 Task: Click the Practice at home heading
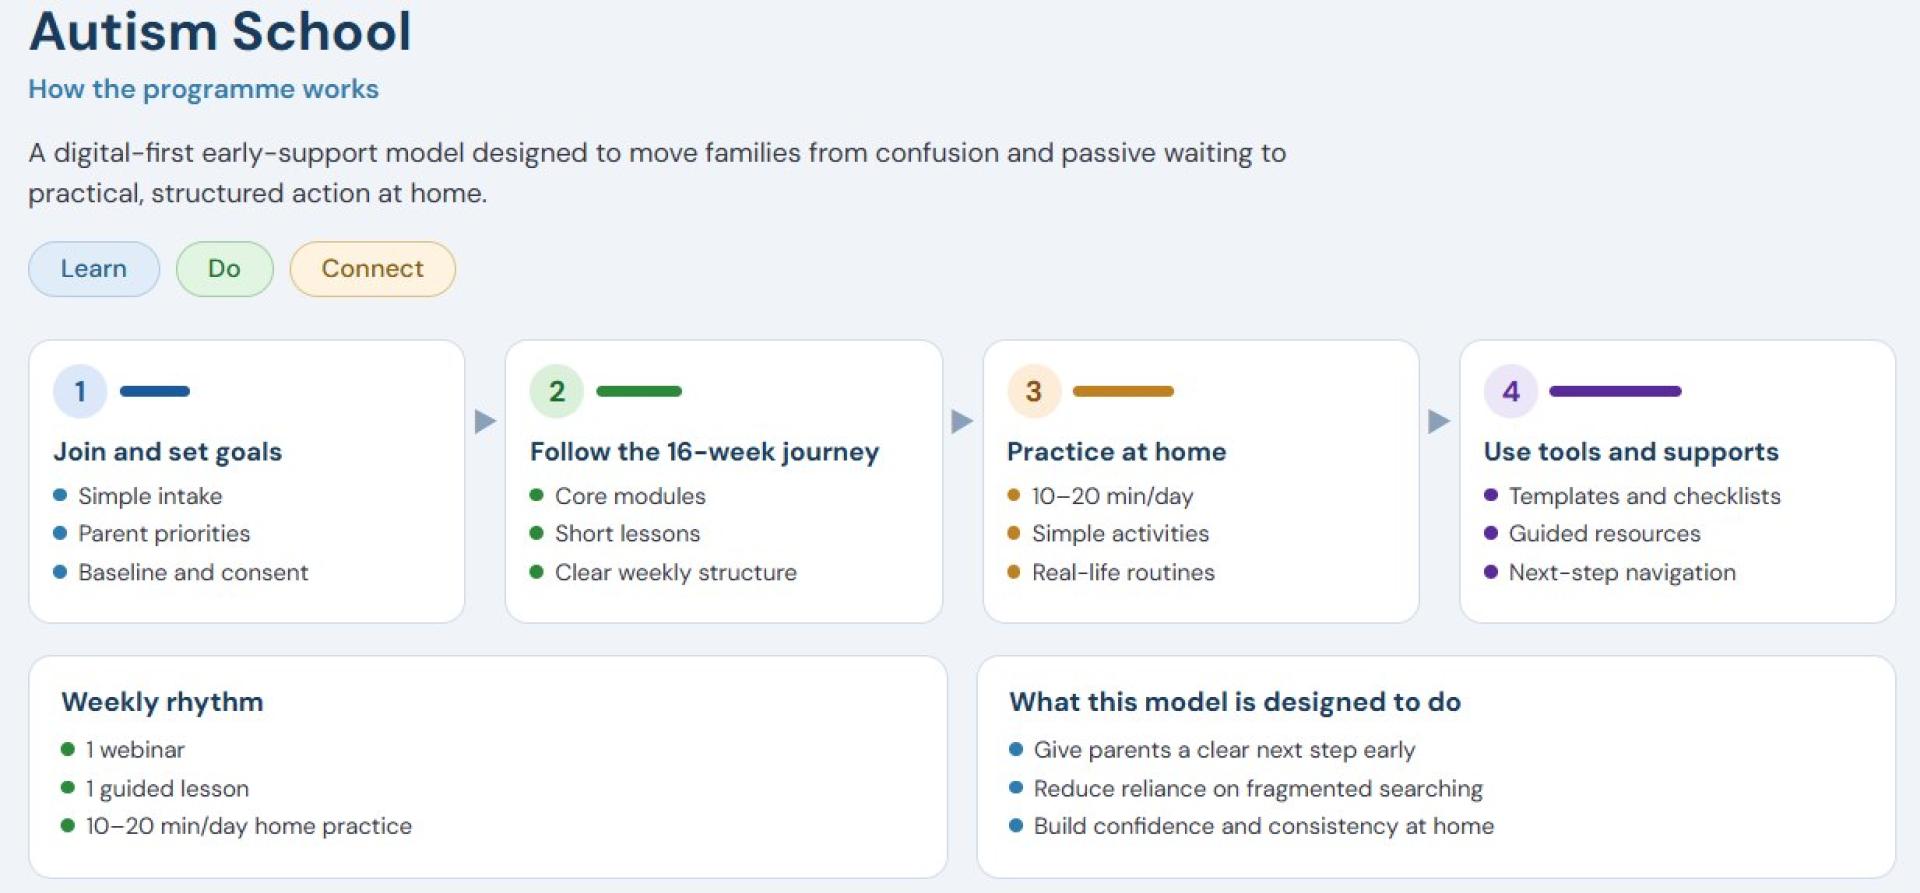pos(1116,452)
